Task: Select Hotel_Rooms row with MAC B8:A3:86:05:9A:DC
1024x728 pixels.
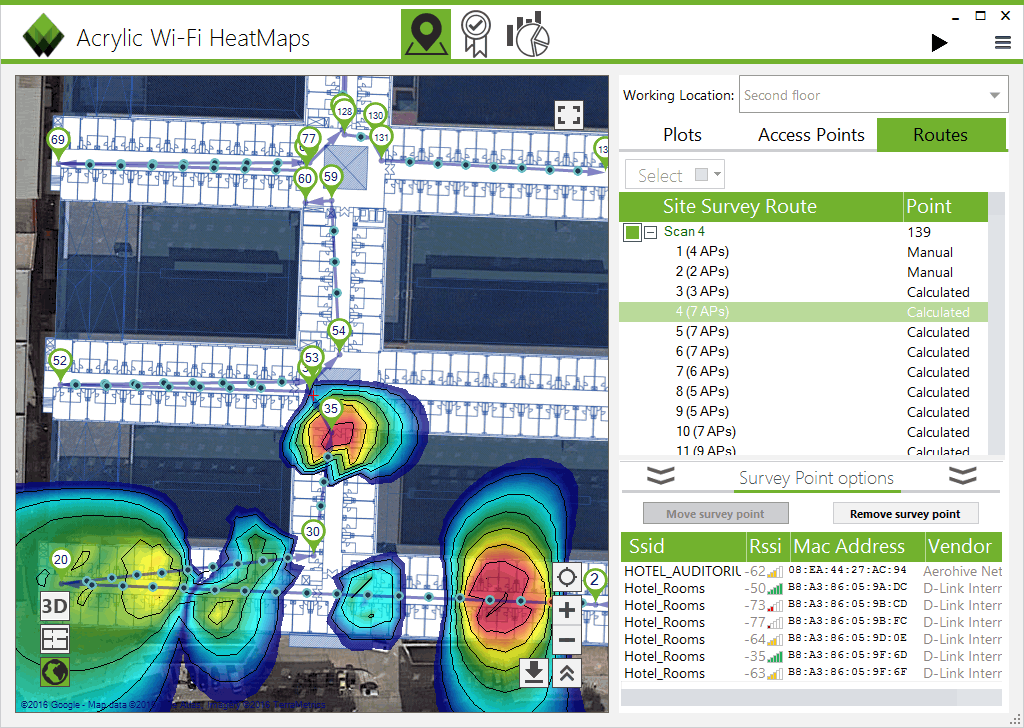Action: click(x=812, y=588)
